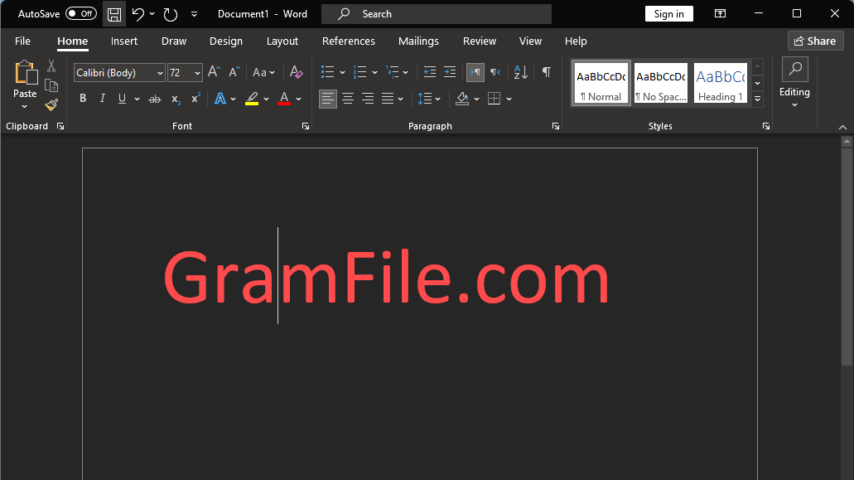Justify the paragraph text

[x=387, y=99]
